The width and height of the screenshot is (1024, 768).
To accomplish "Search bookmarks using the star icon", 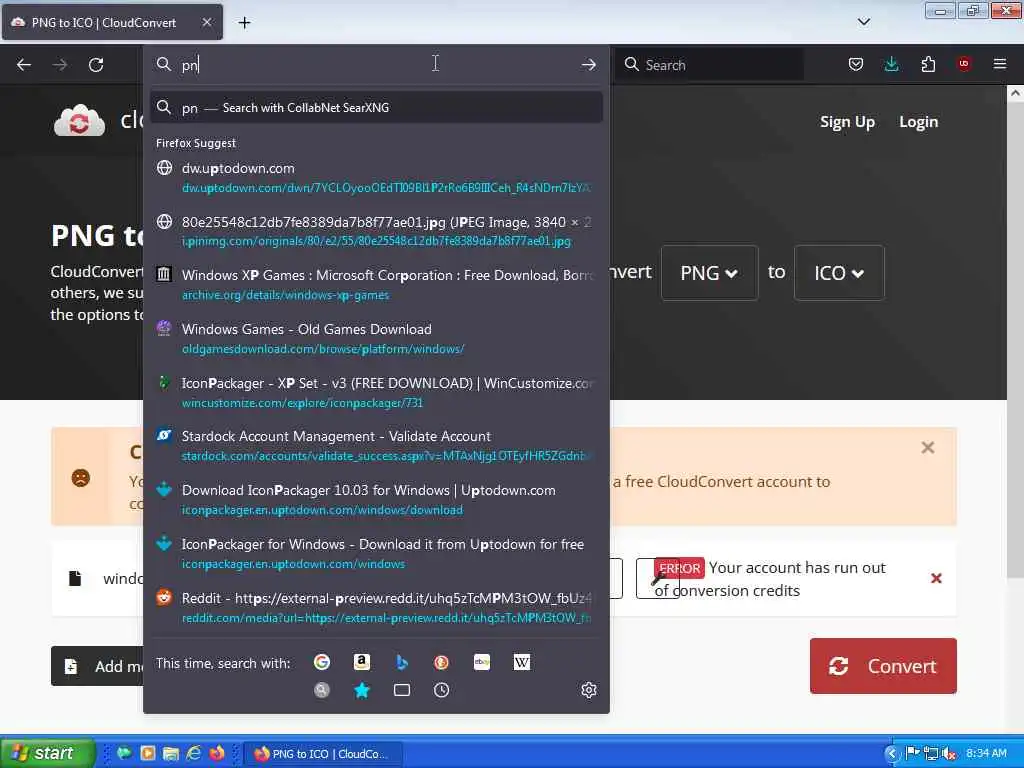I will (362, 690).
